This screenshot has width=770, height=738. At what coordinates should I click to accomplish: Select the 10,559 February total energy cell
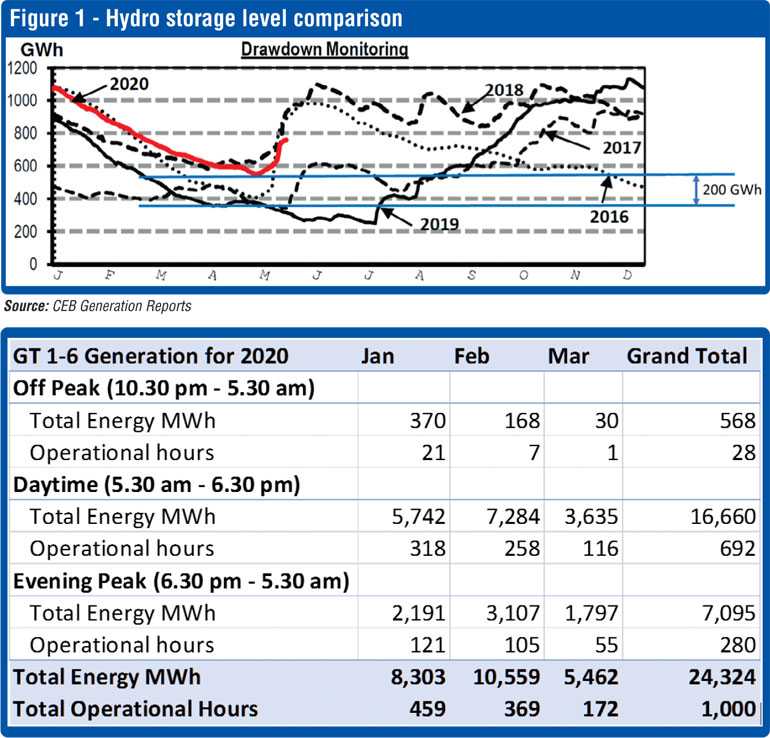pos(508,677)
